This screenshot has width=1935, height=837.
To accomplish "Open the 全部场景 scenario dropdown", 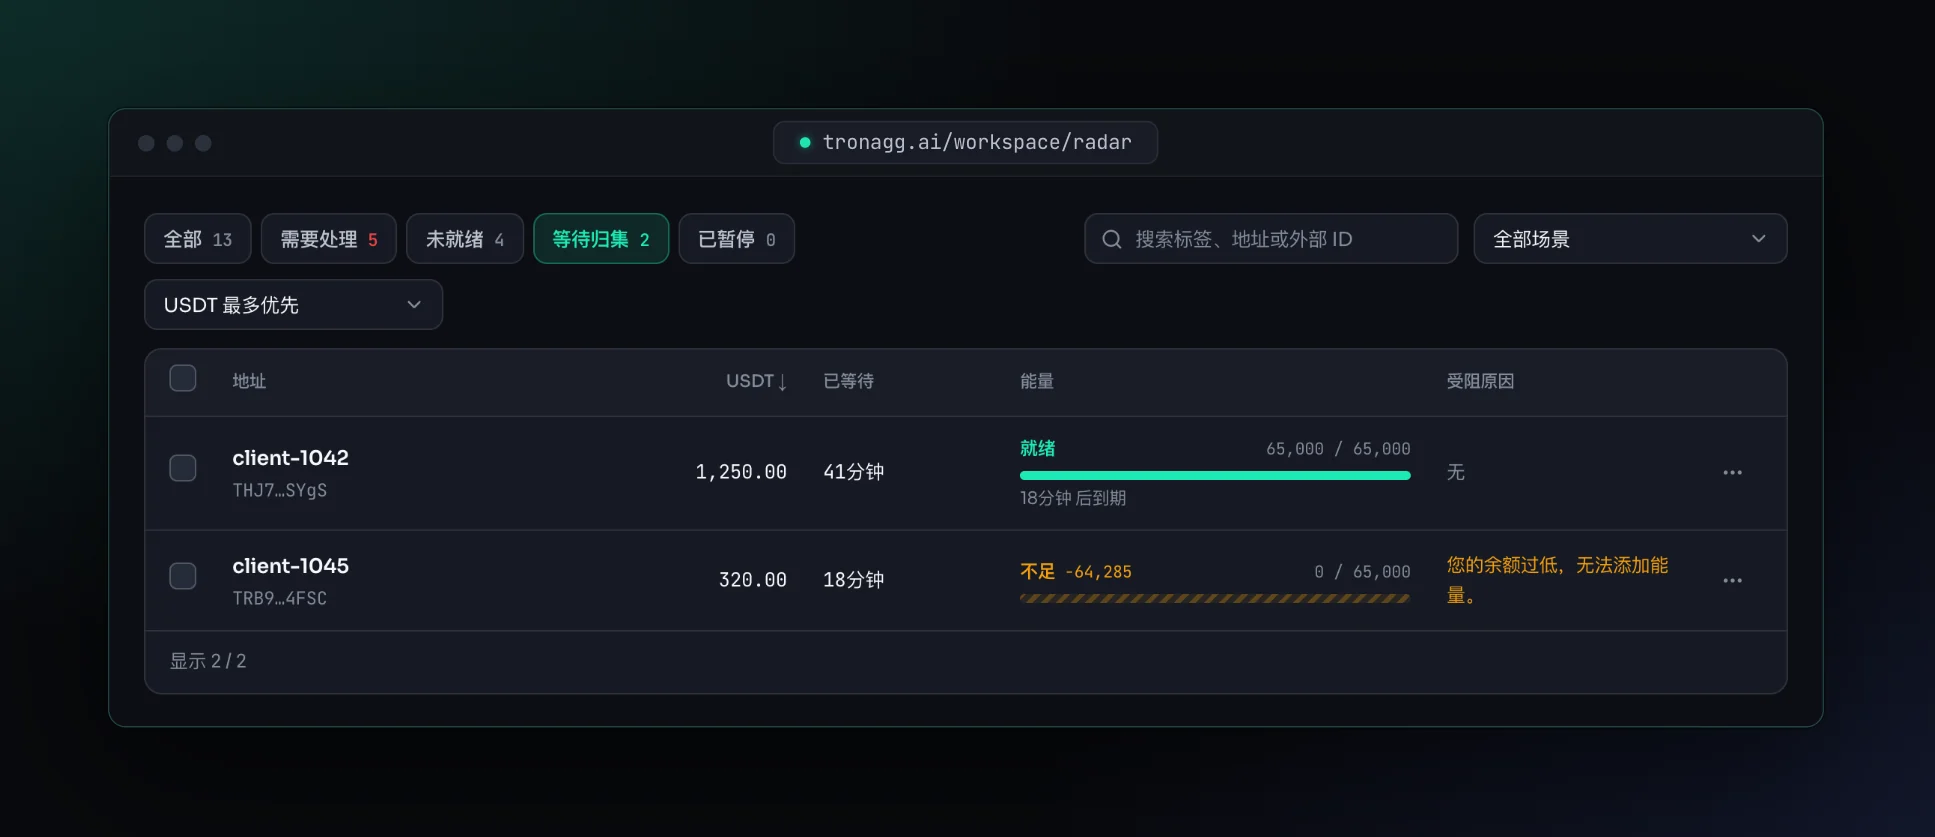I will 1630,239.
